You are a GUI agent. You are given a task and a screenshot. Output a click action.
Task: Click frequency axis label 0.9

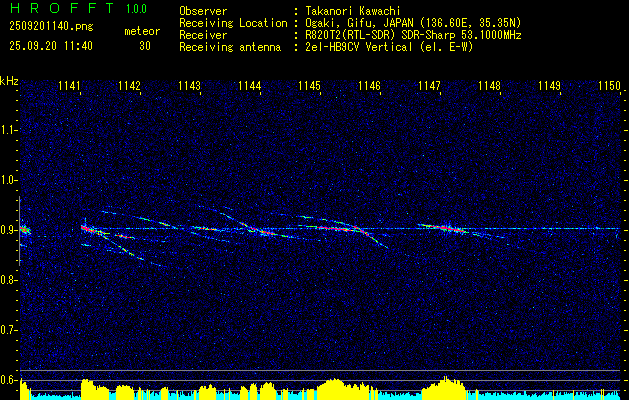[7, 230]
